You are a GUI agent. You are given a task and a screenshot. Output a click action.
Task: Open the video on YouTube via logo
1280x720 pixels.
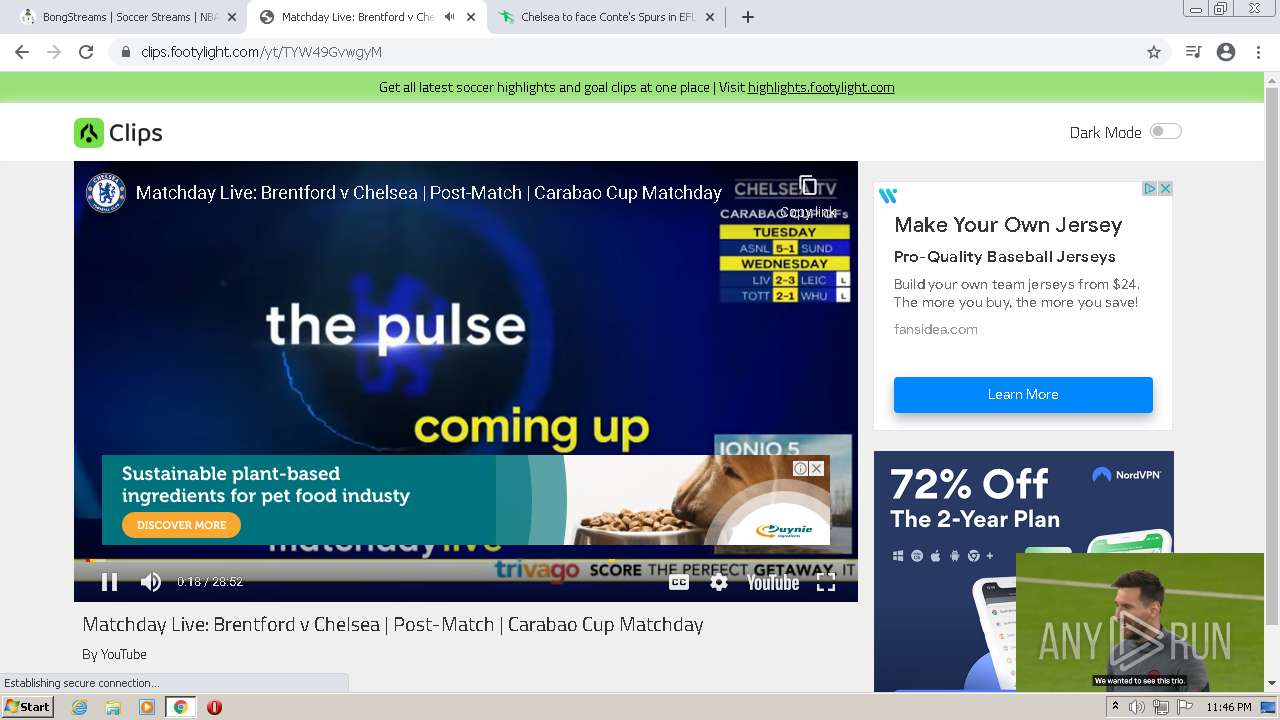point(773,582)
